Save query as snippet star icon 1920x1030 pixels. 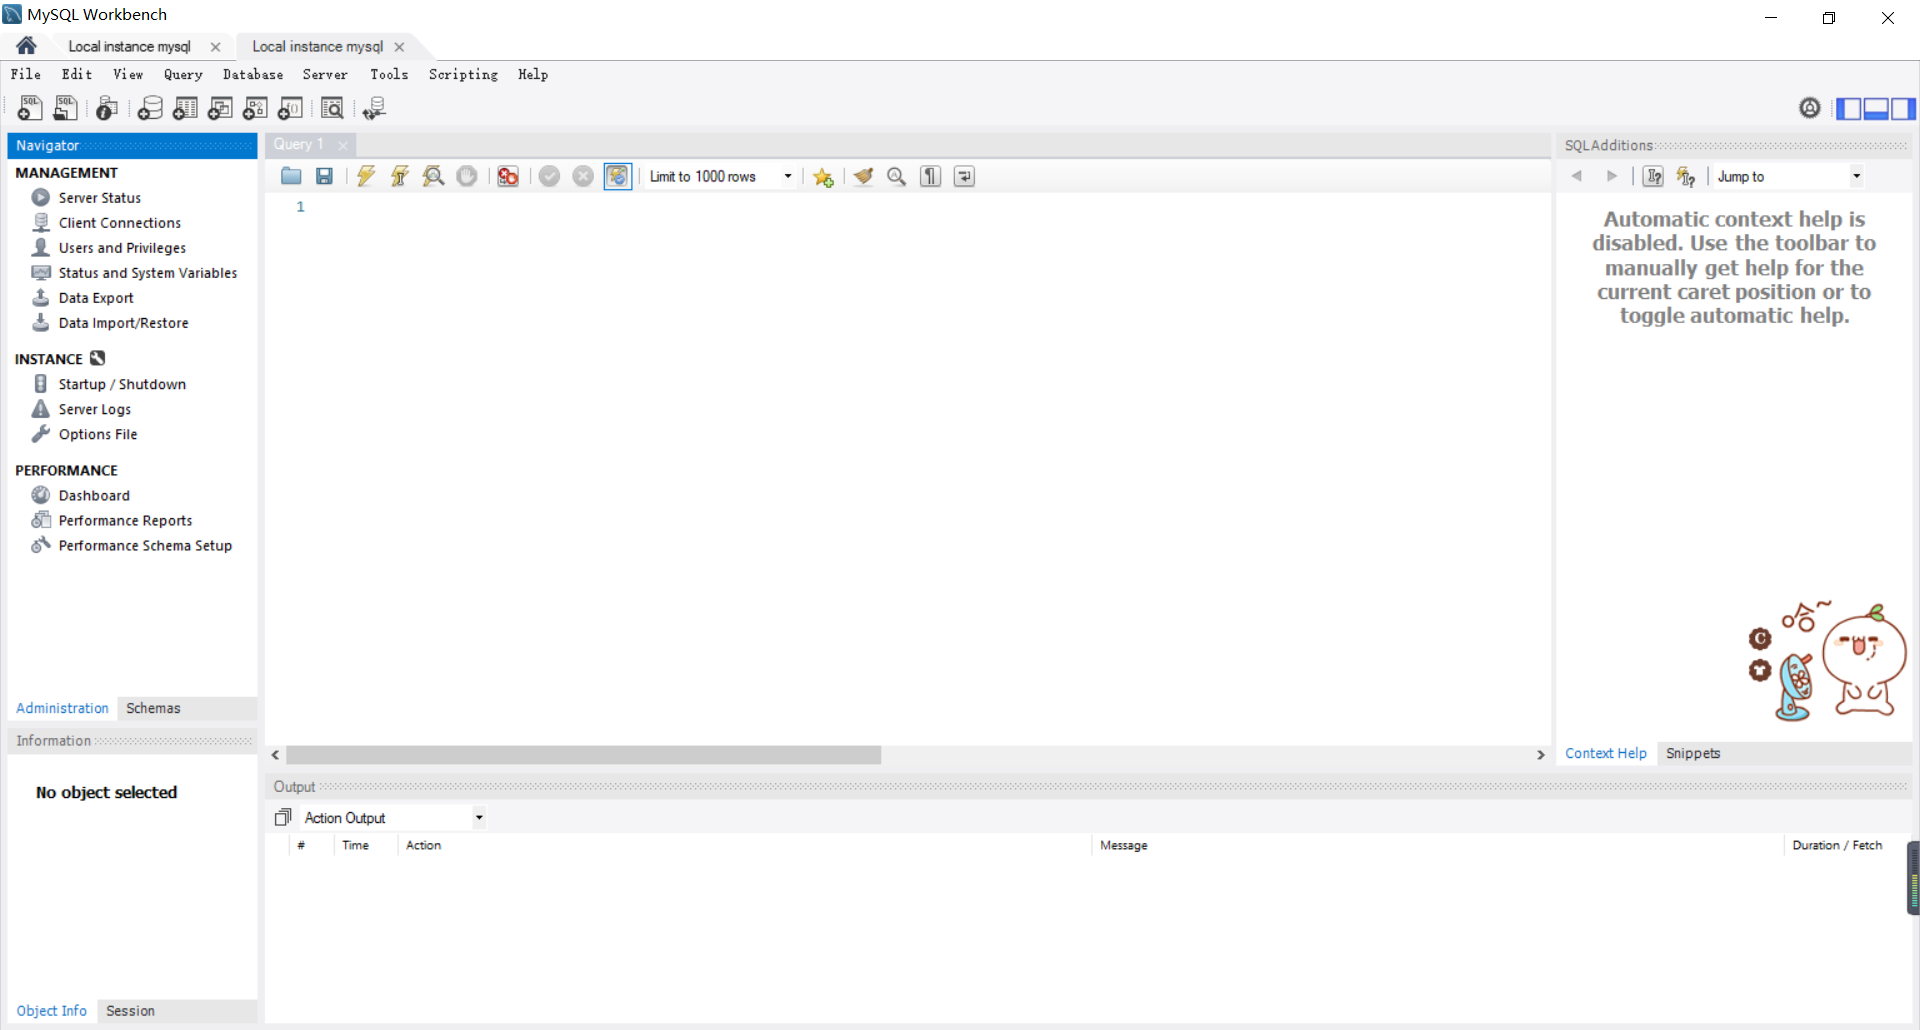823,177
